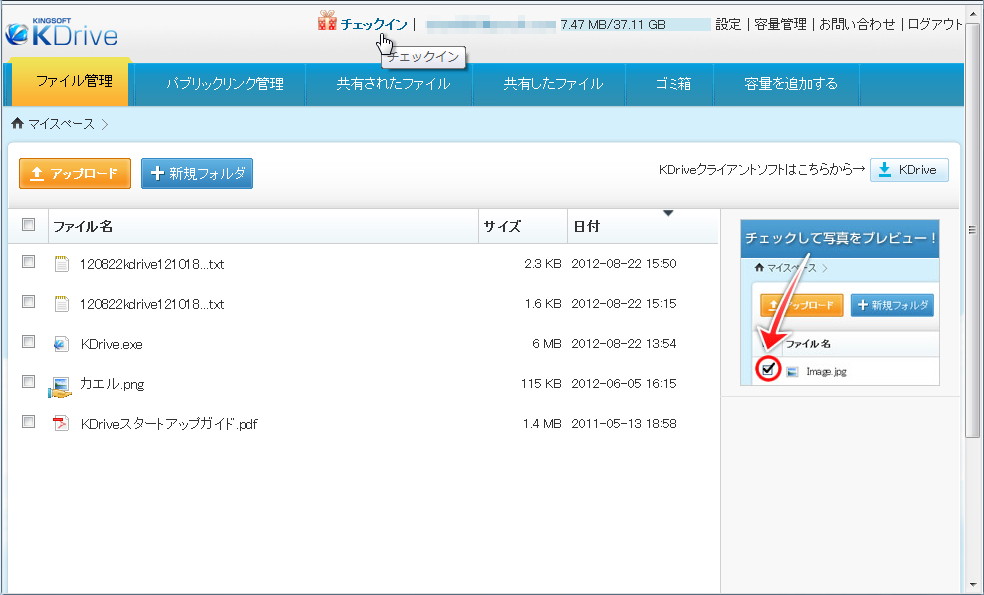Toggle the select-all checkbox above the file list

click(28, 225)
